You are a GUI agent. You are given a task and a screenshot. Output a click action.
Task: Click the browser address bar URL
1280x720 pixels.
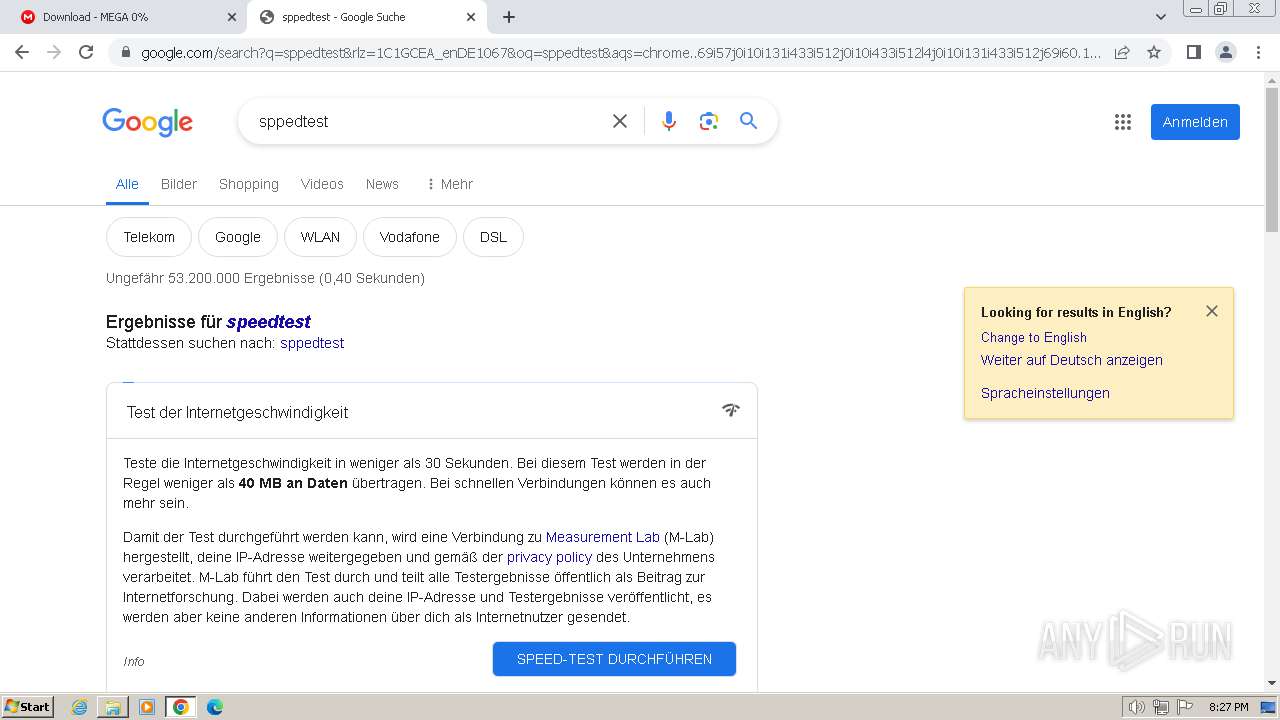tap(620, 53)
